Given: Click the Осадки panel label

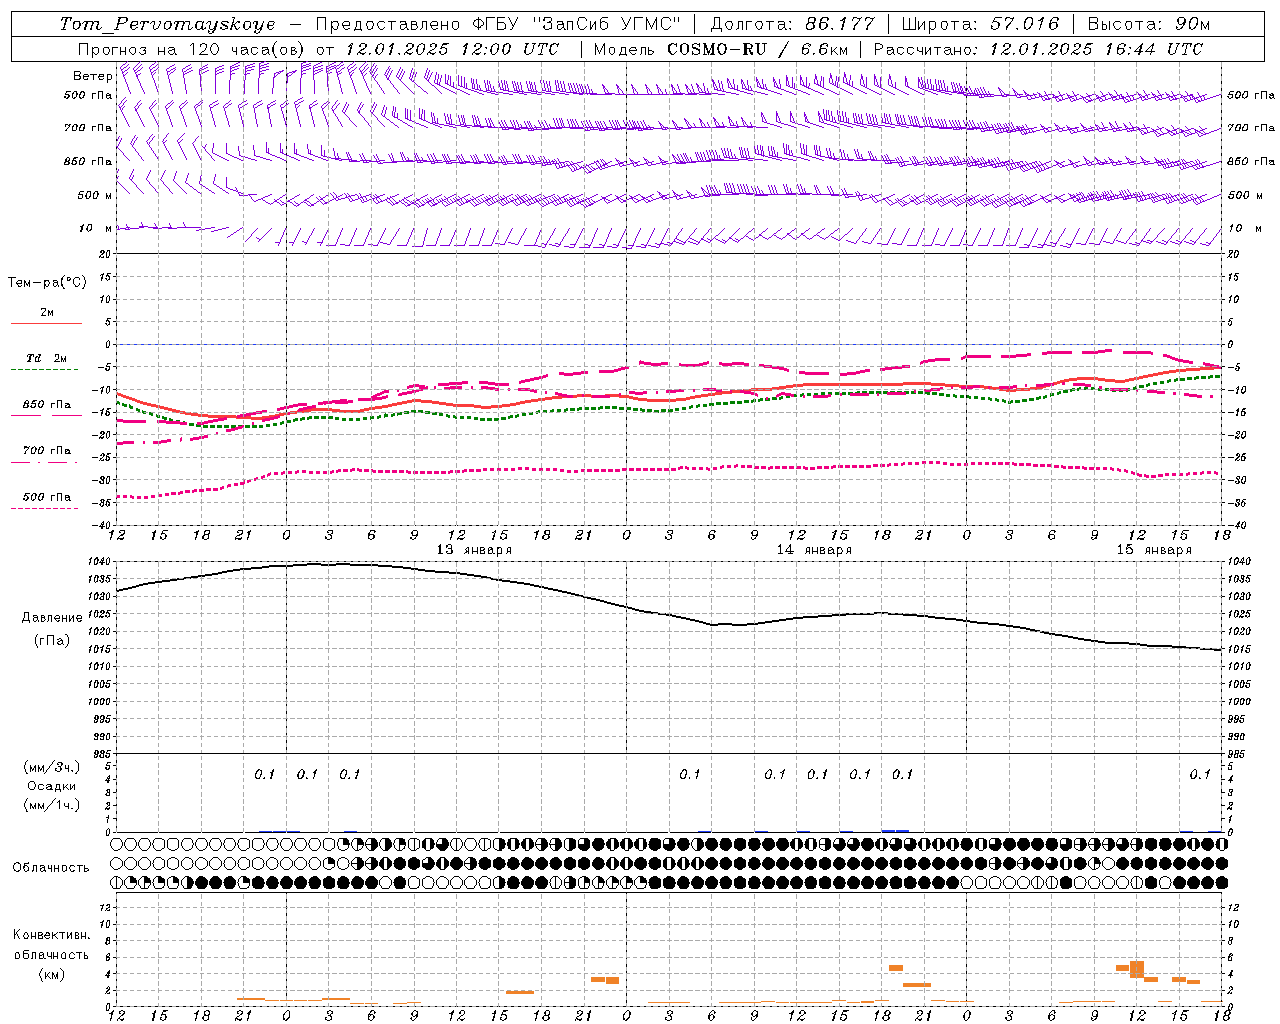Looking at the screenshot, I should click(51, 786).
